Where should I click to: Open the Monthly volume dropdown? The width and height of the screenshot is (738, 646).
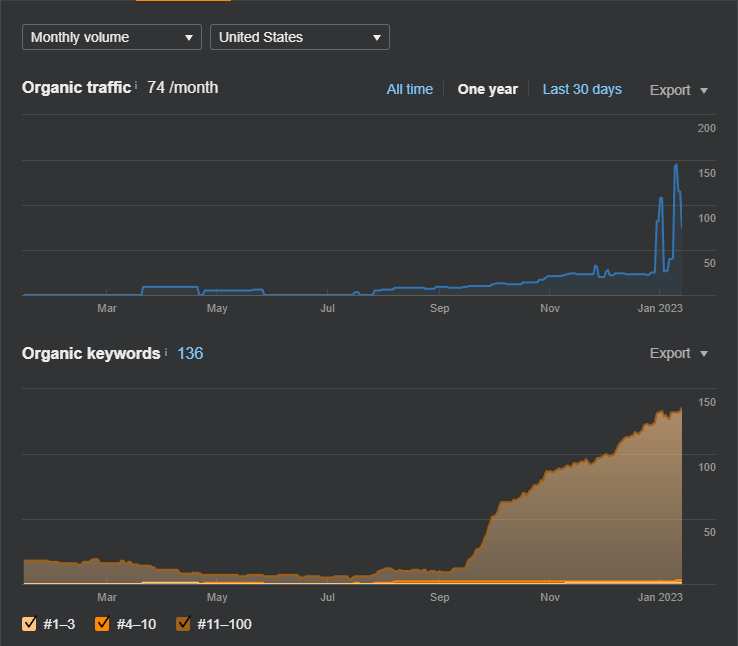(112, 37)
